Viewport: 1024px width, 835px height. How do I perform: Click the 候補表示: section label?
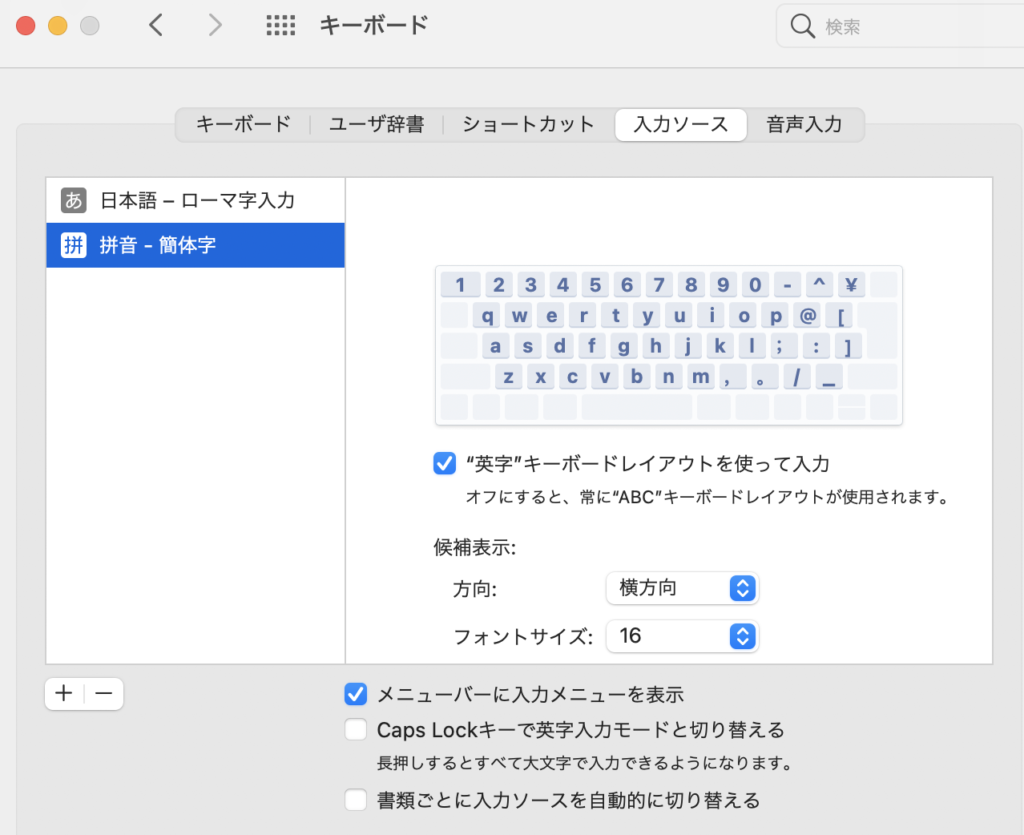(x=475, y=547)
